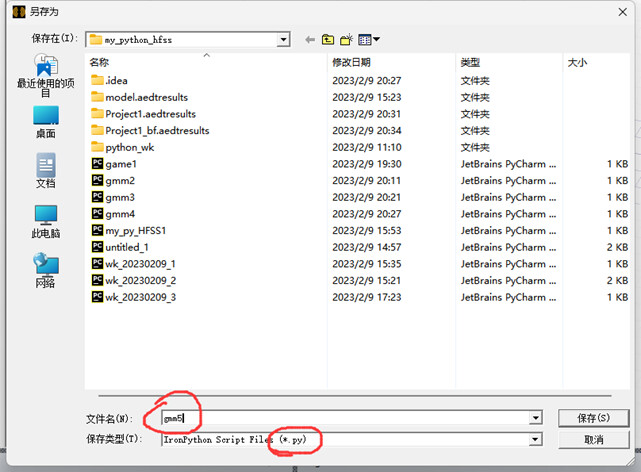Open the view menu icon
Viewport: 641px width, 472px height.
click(369, 40)
